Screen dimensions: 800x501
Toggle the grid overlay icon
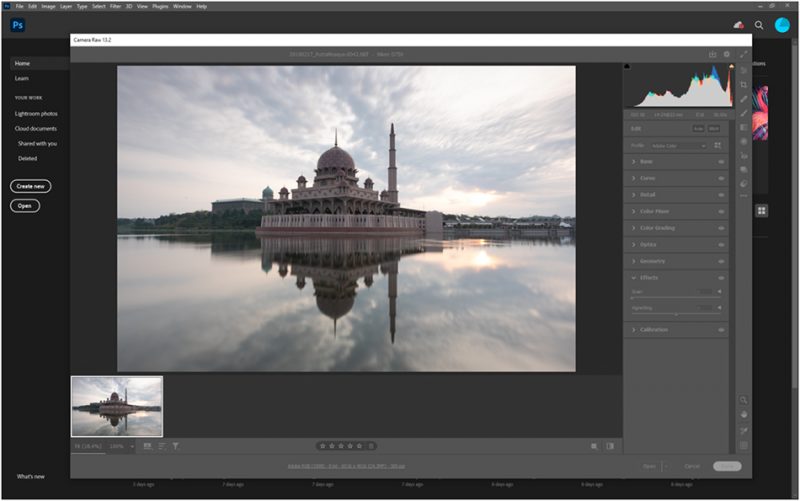click(x=743, y=445)
